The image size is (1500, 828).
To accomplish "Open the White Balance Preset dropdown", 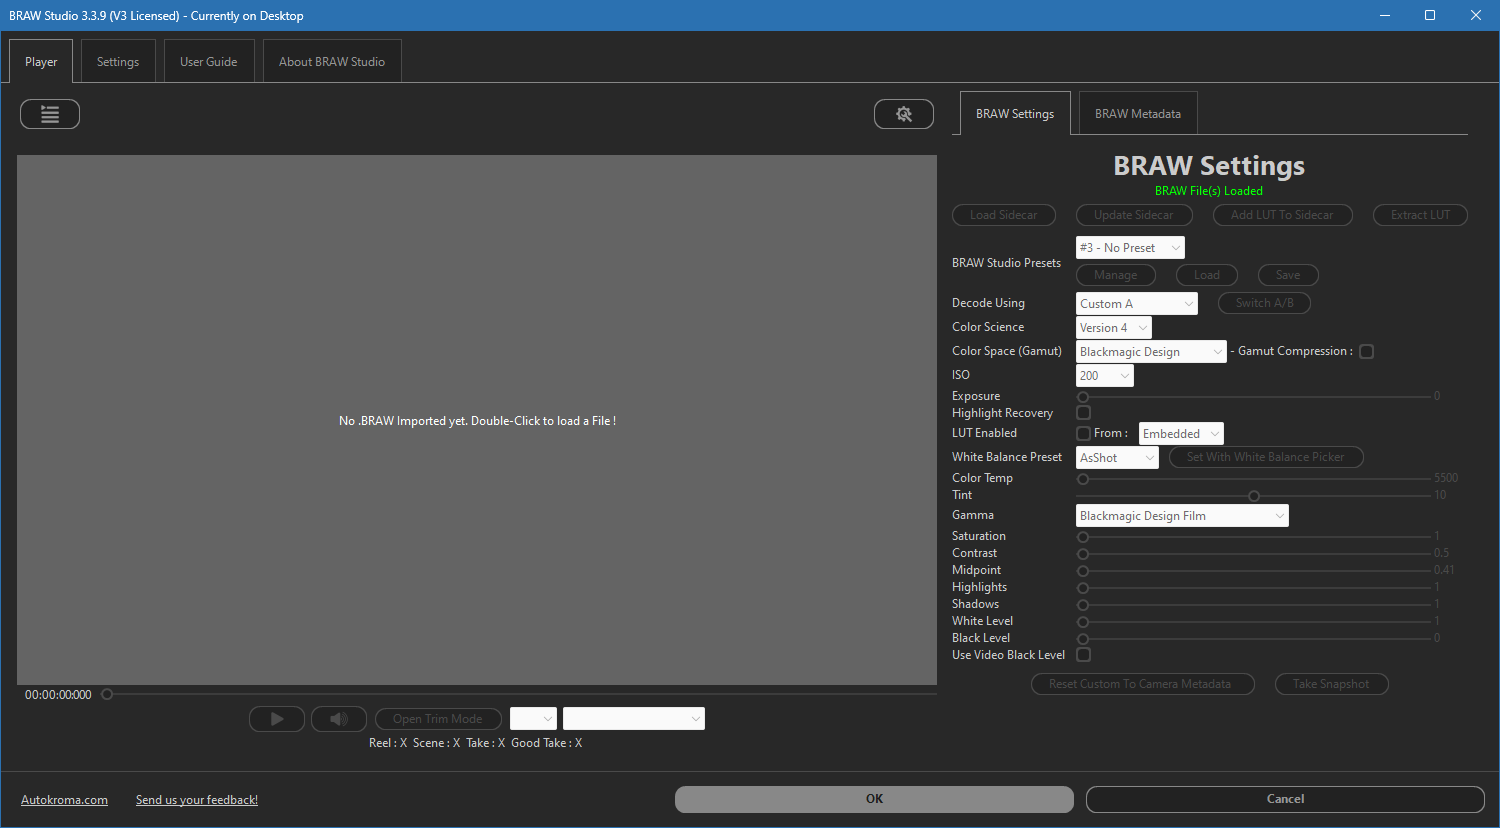I will pyautogui.click(x=1117, y=458).
